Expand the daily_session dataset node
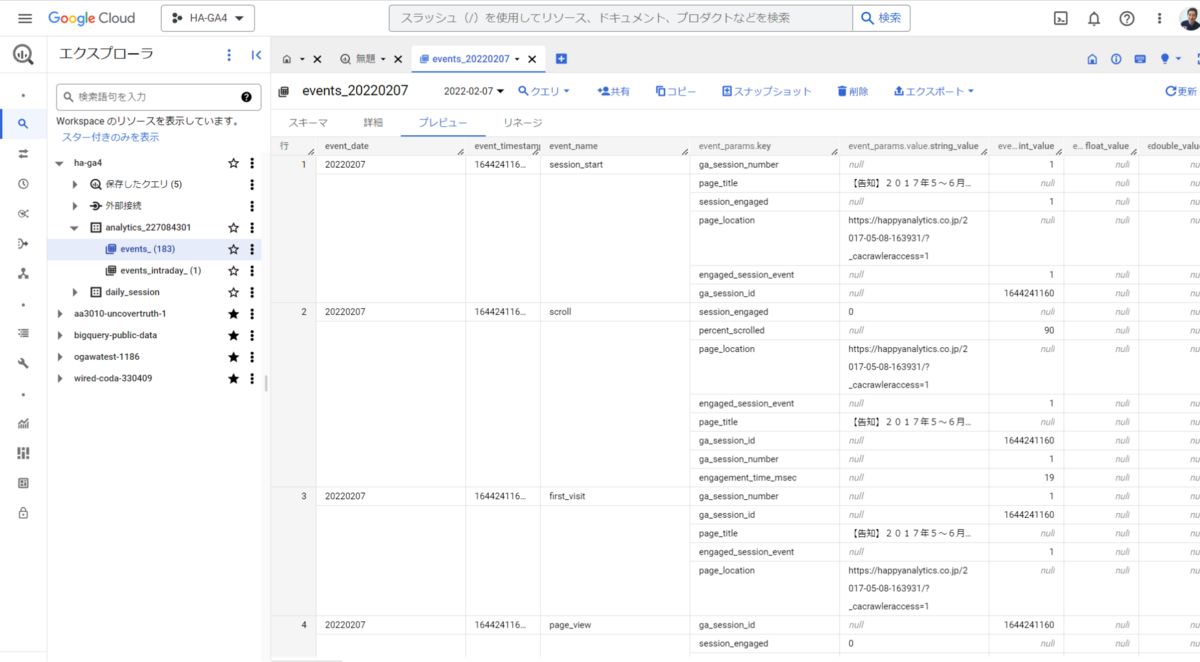Screen dimensions: 1200x662 (x=76, y=292)
